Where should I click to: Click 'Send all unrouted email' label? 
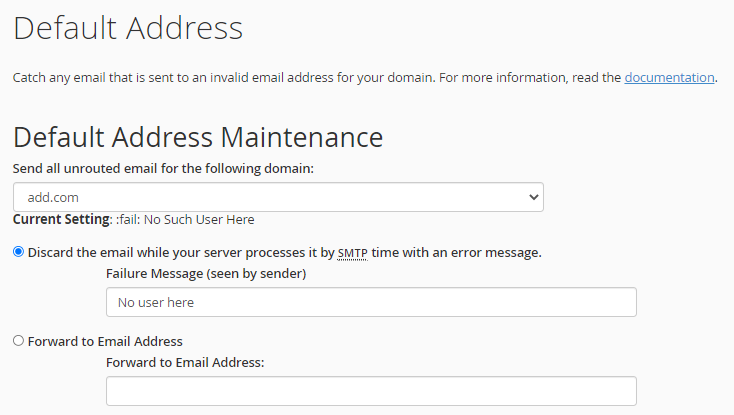click(163, 168)
